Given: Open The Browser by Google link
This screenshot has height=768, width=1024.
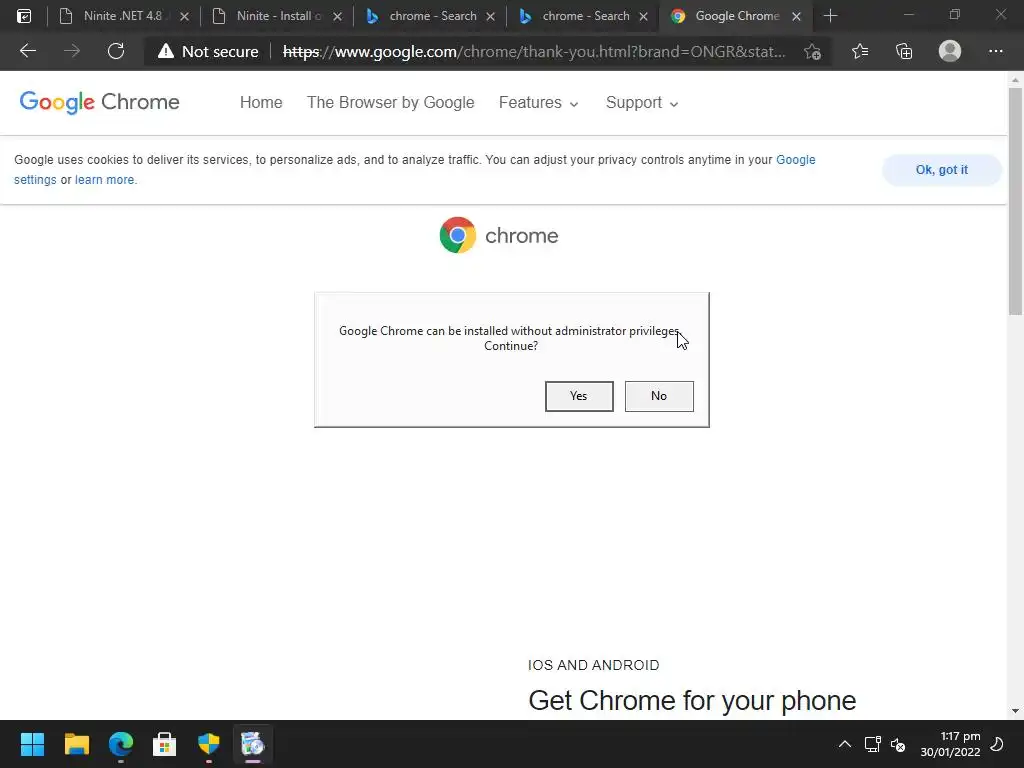Looking at the screenshot, I should click(x=391, y=103).
